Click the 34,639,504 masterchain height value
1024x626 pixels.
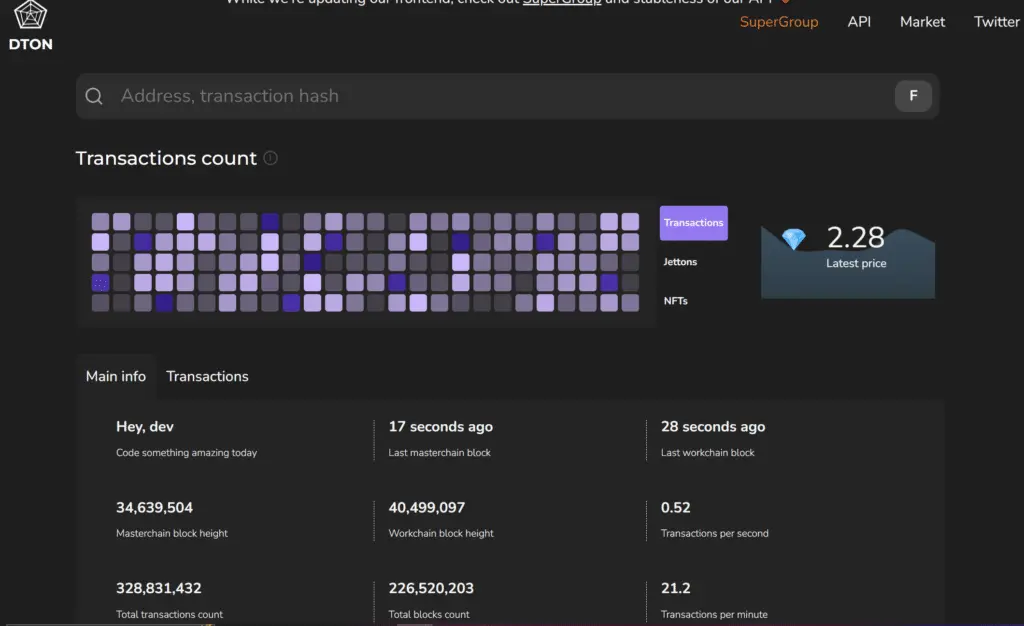coord(154,508)
